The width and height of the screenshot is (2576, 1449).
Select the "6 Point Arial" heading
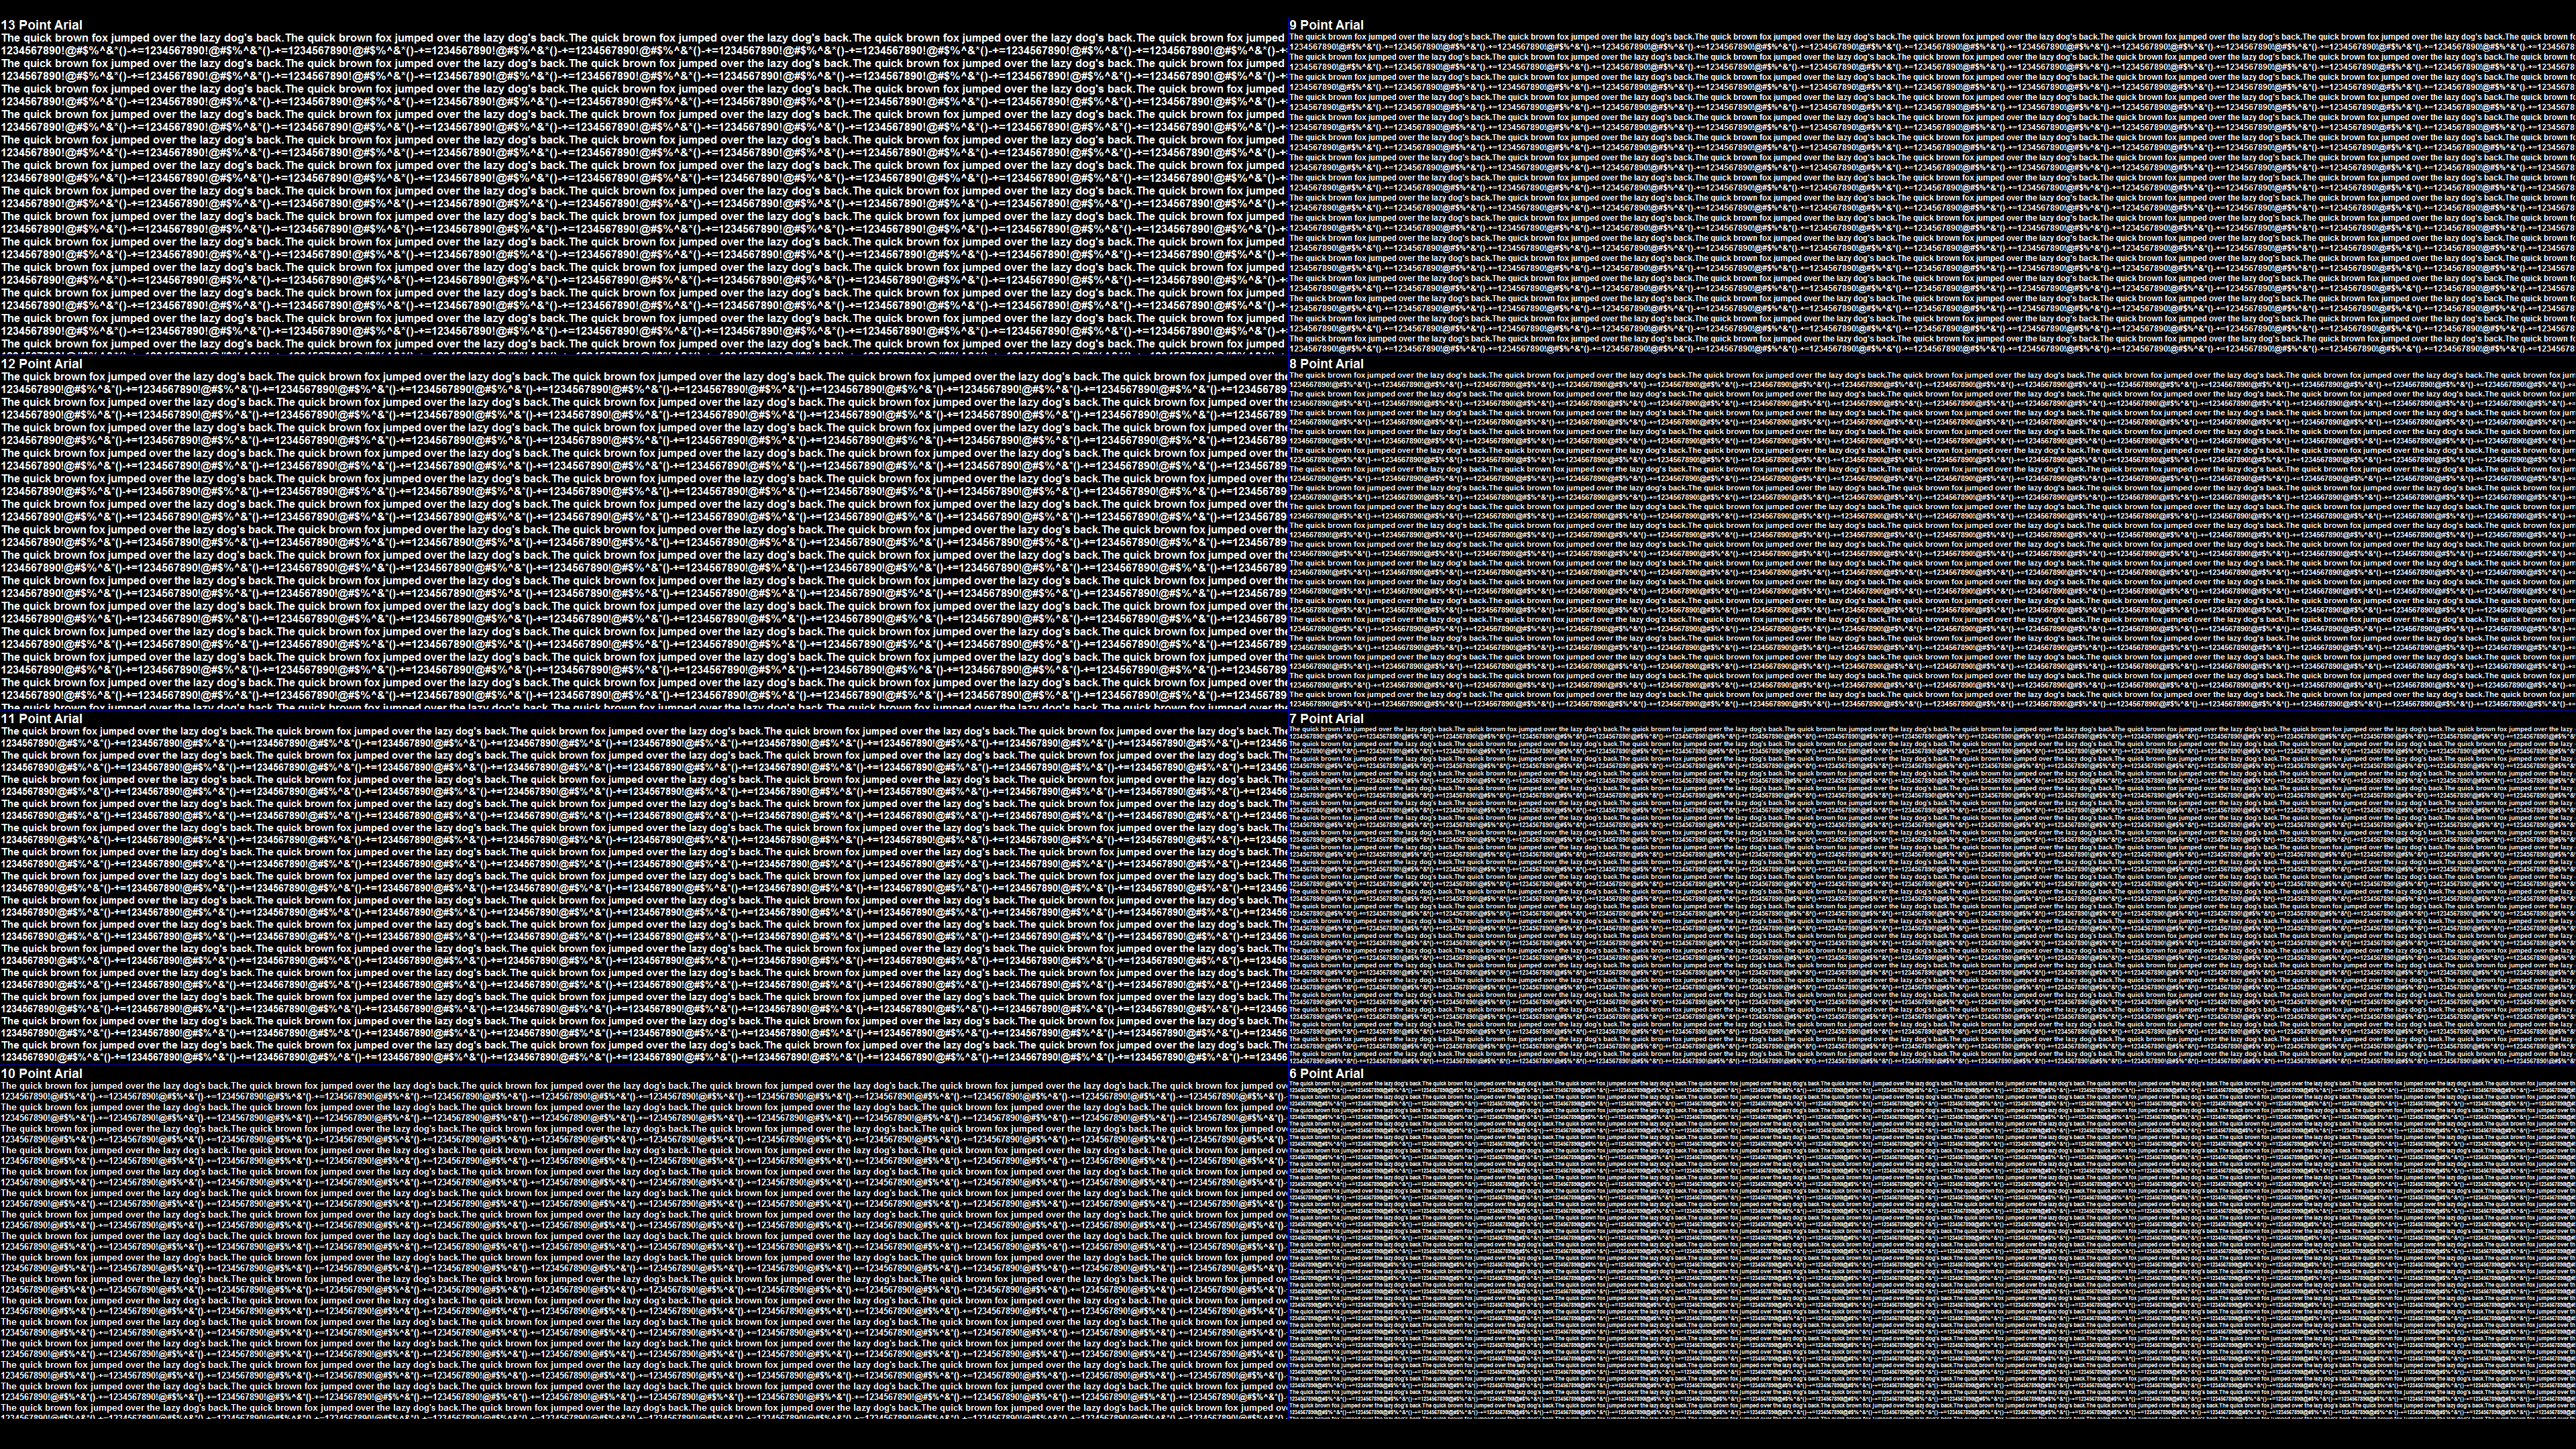tap(1326, 1074)
